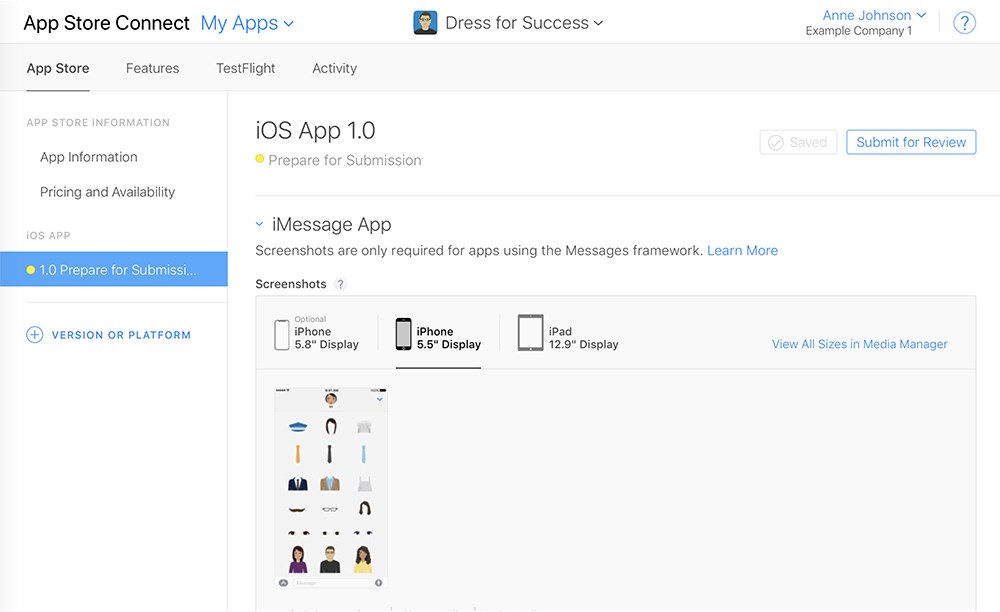Open the help question mark icon

[x=964, y=23]
